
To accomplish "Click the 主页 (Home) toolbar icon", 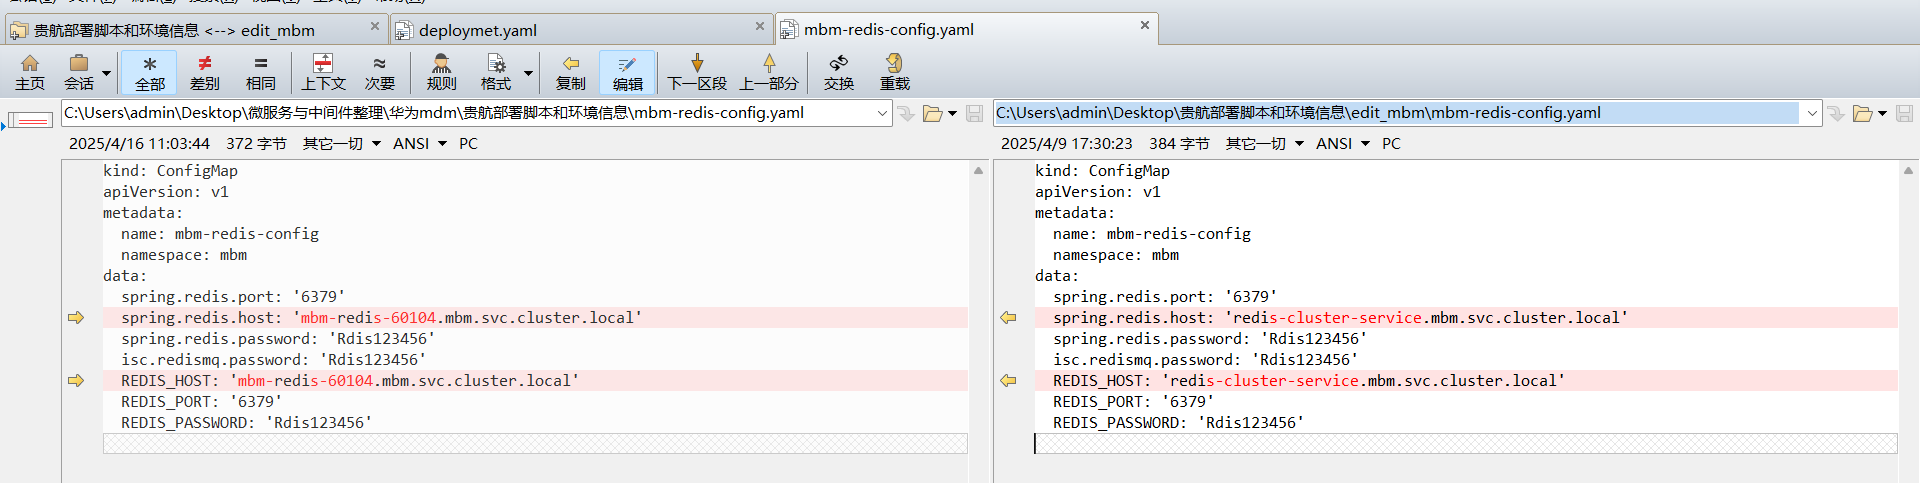I will (x=30, y=72).
